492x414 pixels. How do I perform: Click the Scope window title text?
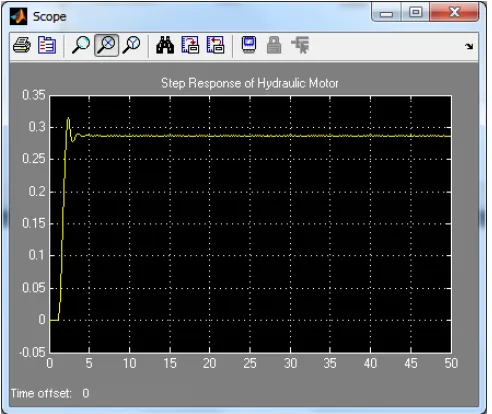[49, 17]
